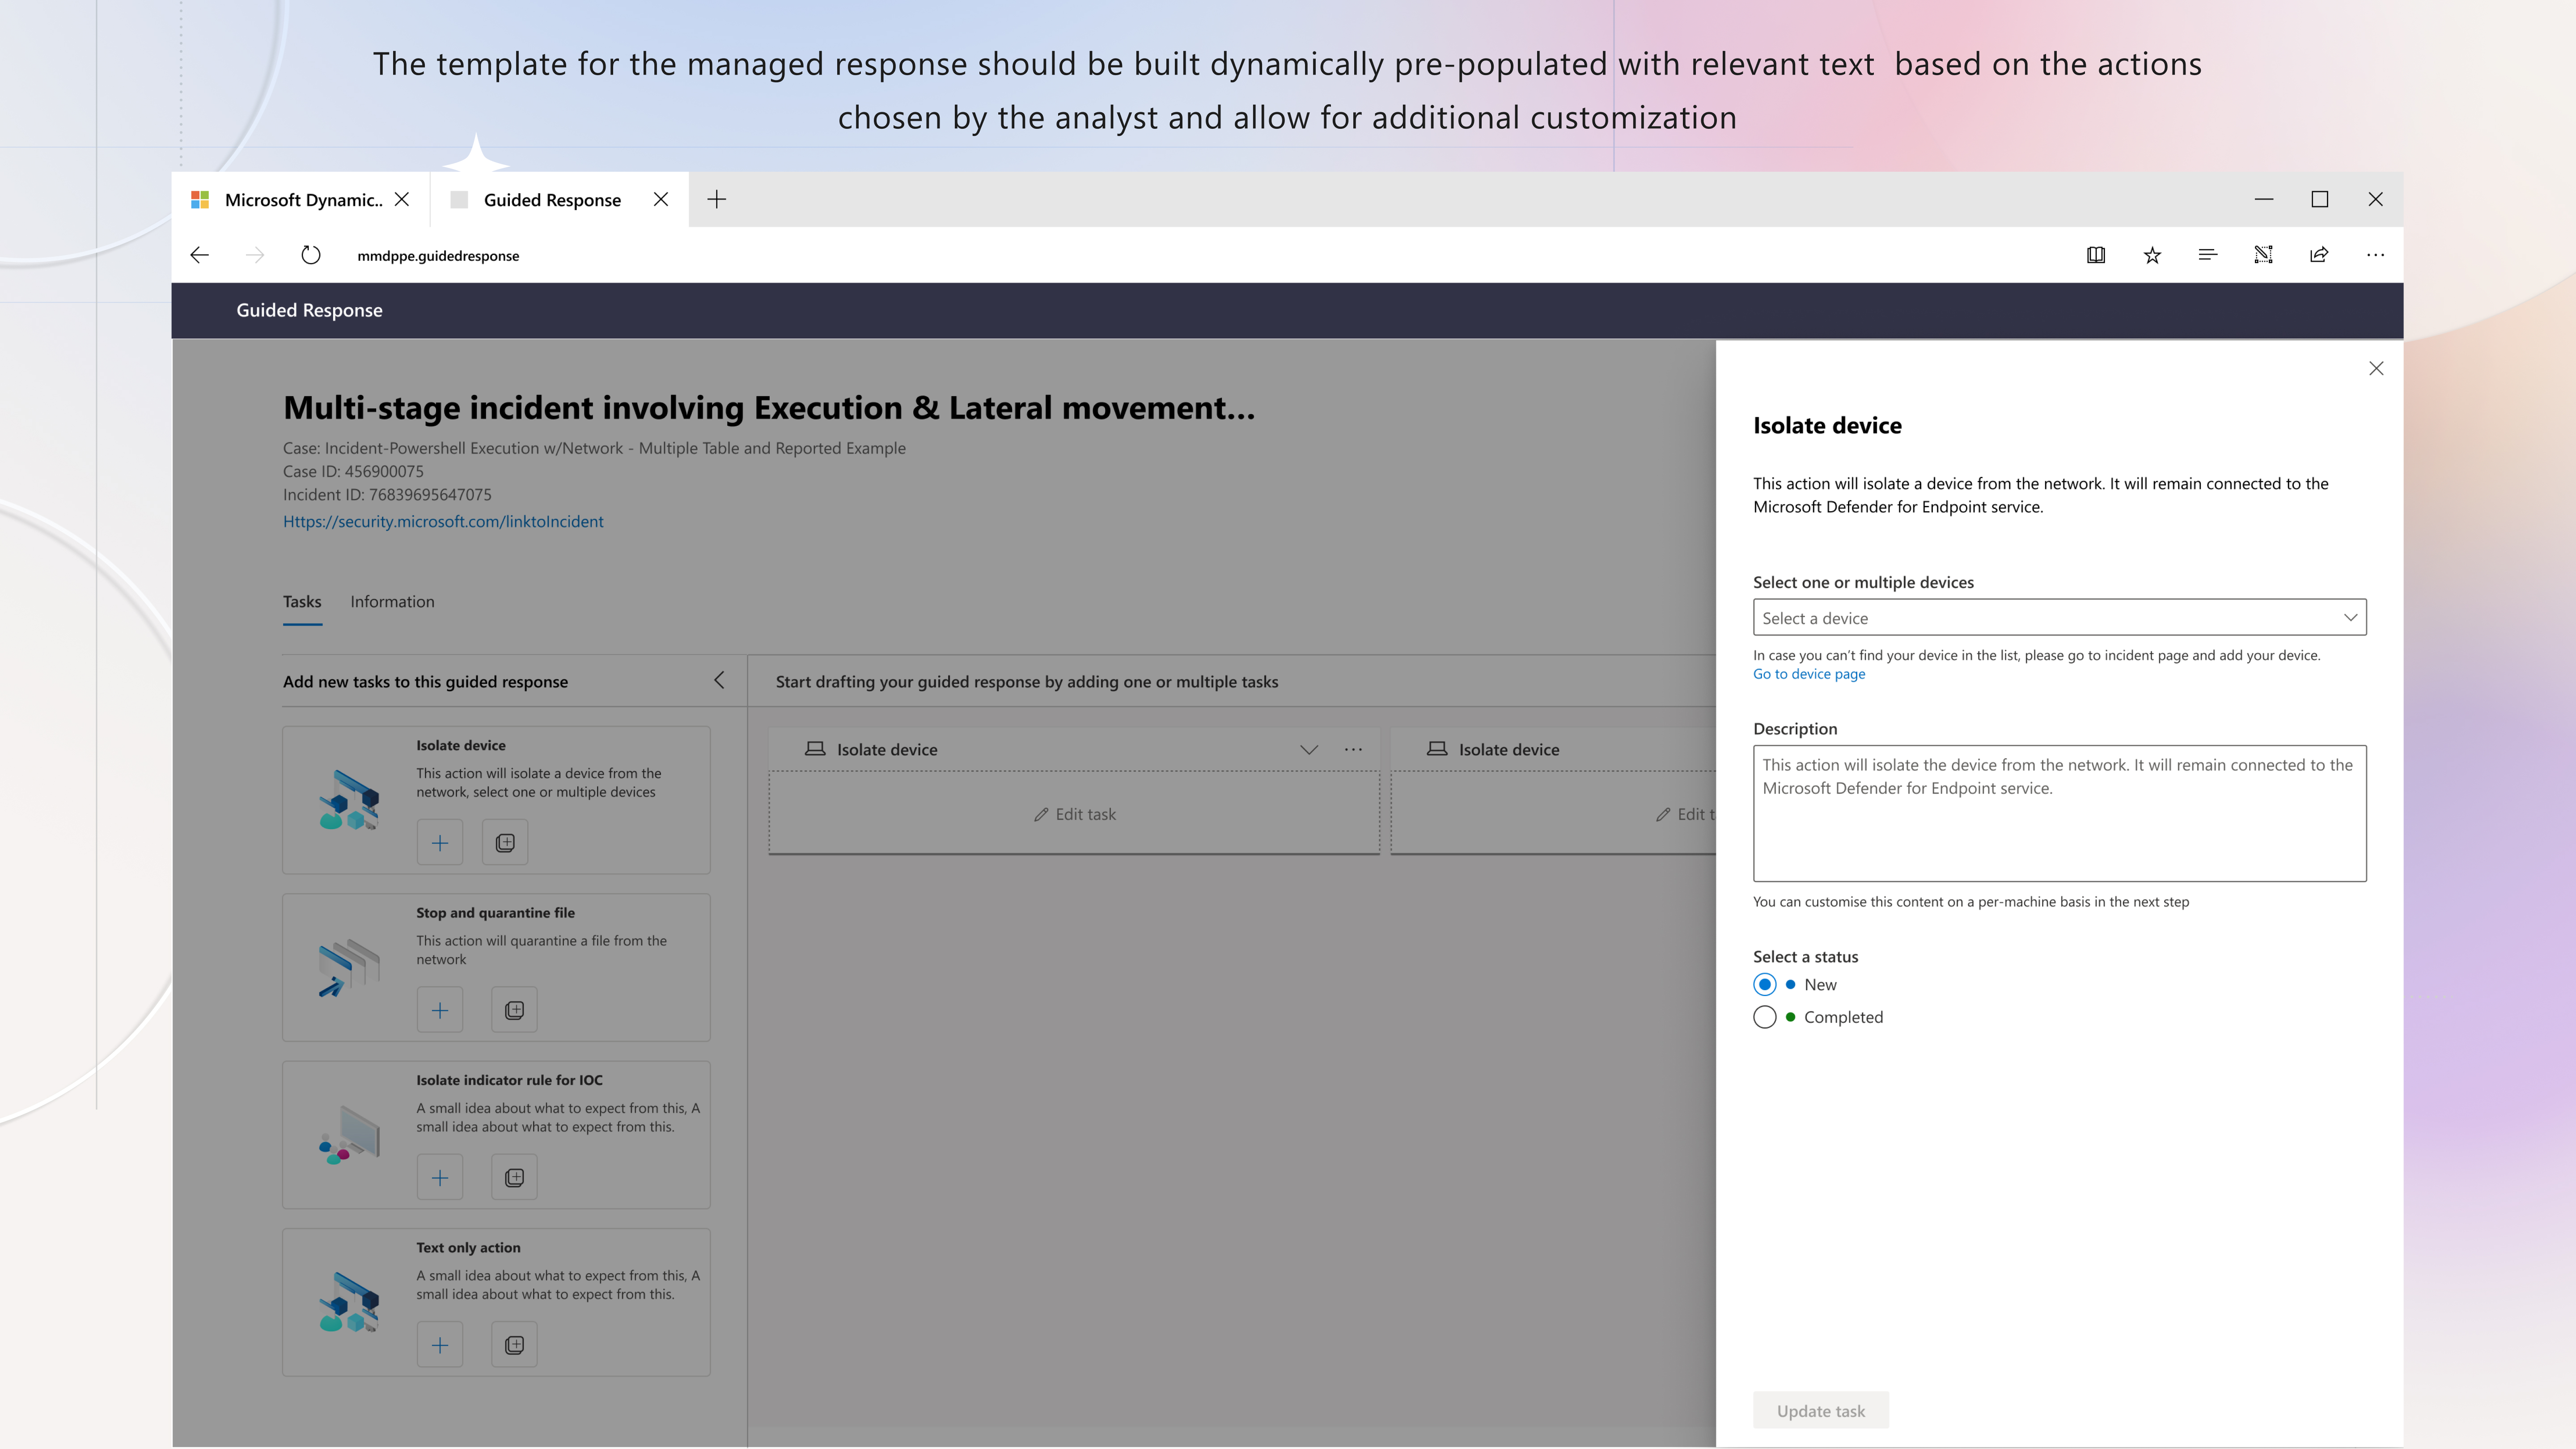Image resolution: width=2576 pixels, height=1449 pixels.
Task: Collapse the add new tasks panel
Action: 719,680
